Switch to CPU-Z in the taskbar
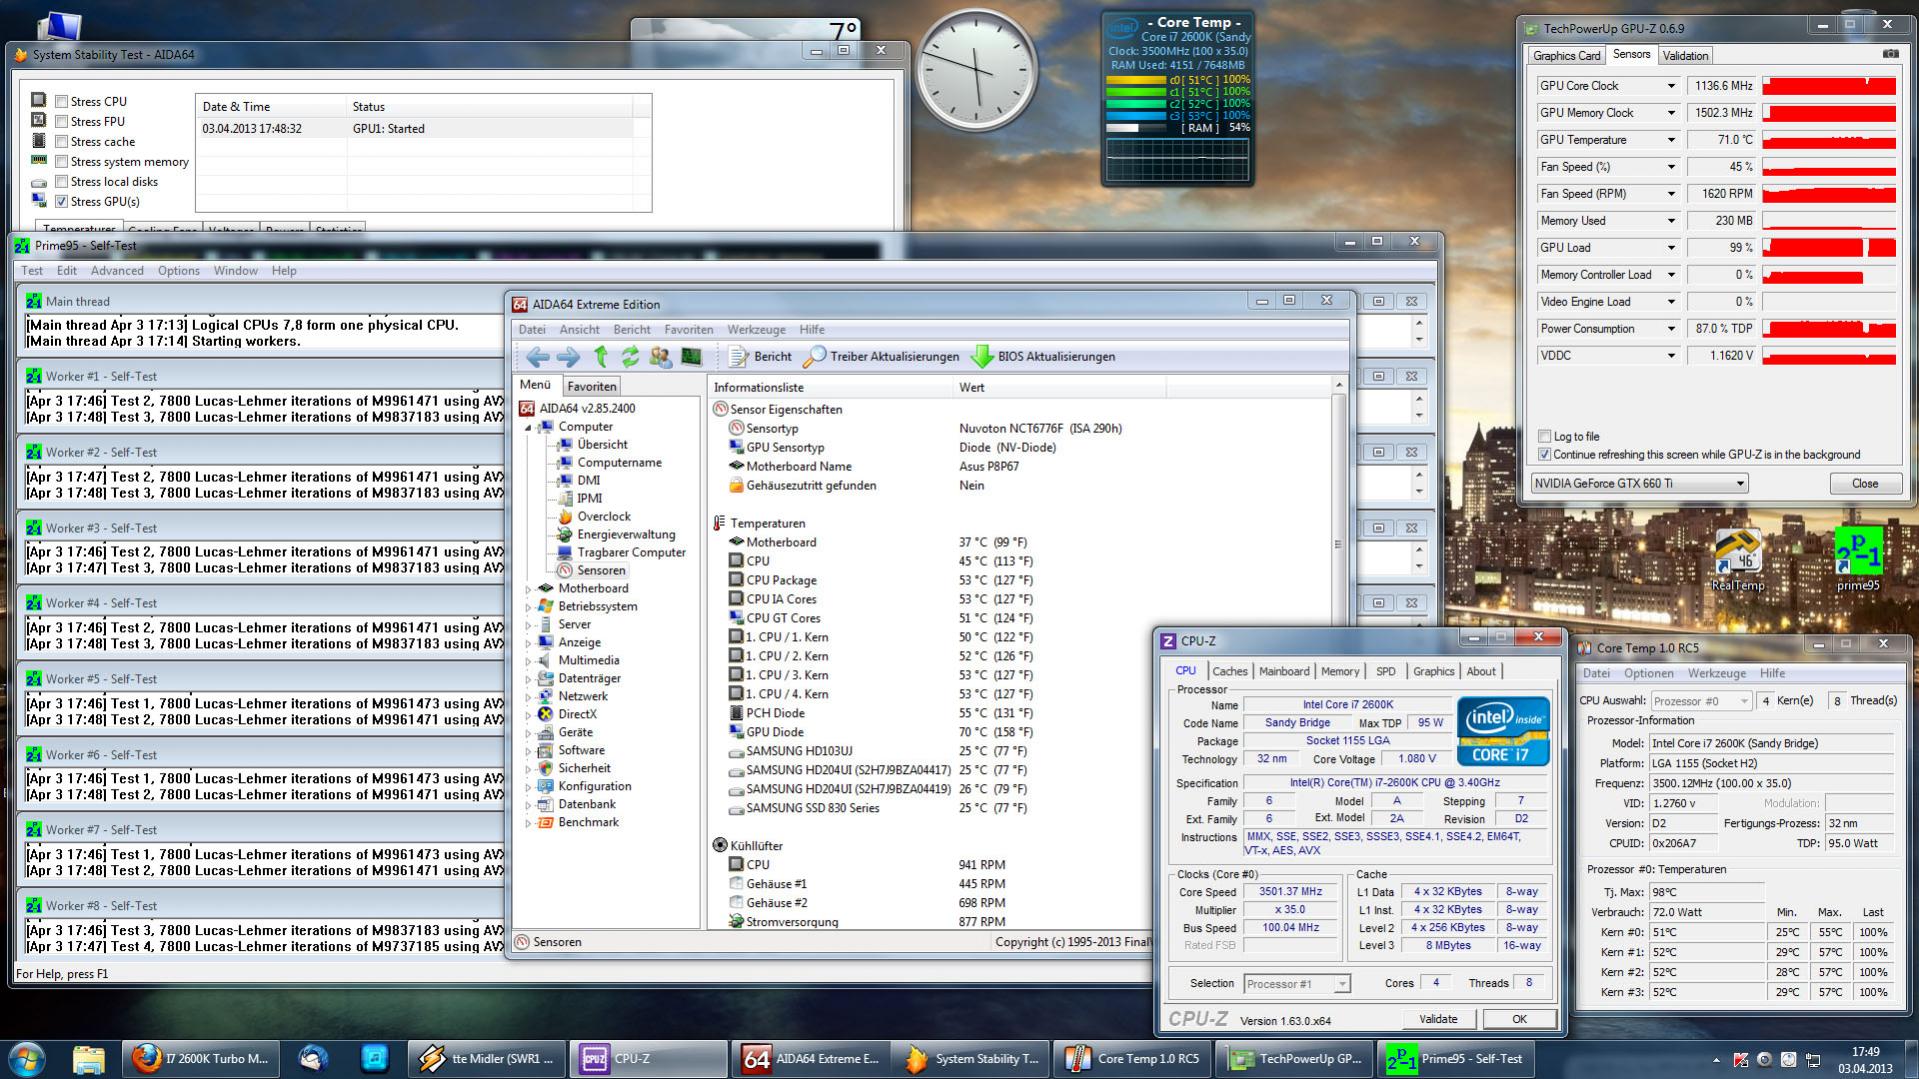The width and height of the screenshot is (1919, 1079). pos(649,1059)
